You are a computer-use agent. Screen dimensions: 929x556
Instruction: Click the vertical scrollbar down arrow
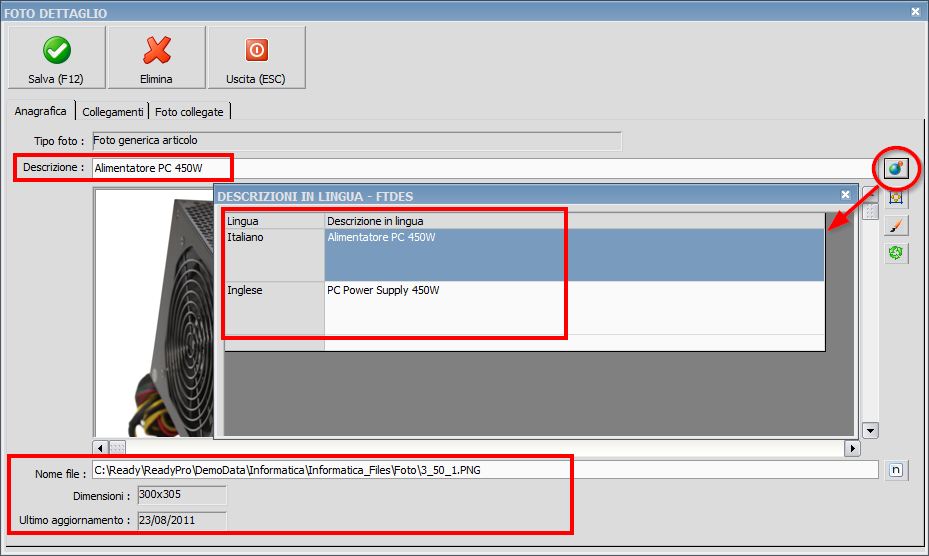pos(870,431)
